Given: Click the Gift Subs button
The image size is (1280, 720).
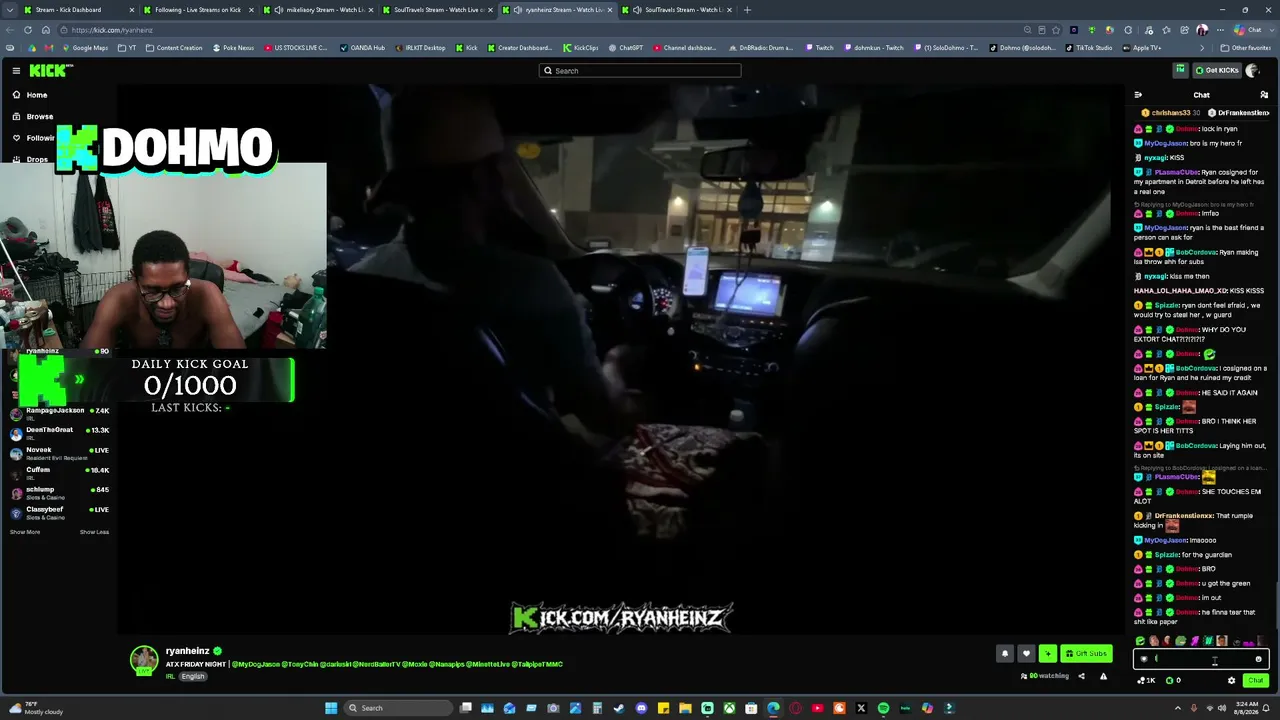Looking at the screenshot, I should (x=1086, y=654).
